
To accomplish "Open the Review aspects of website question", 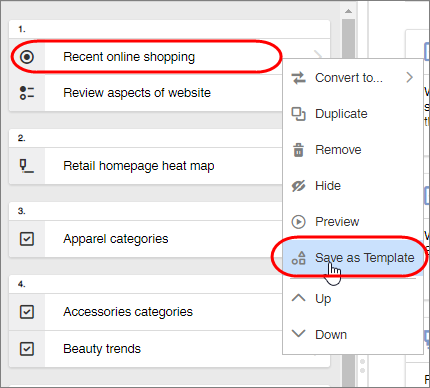I will (137, 93).
